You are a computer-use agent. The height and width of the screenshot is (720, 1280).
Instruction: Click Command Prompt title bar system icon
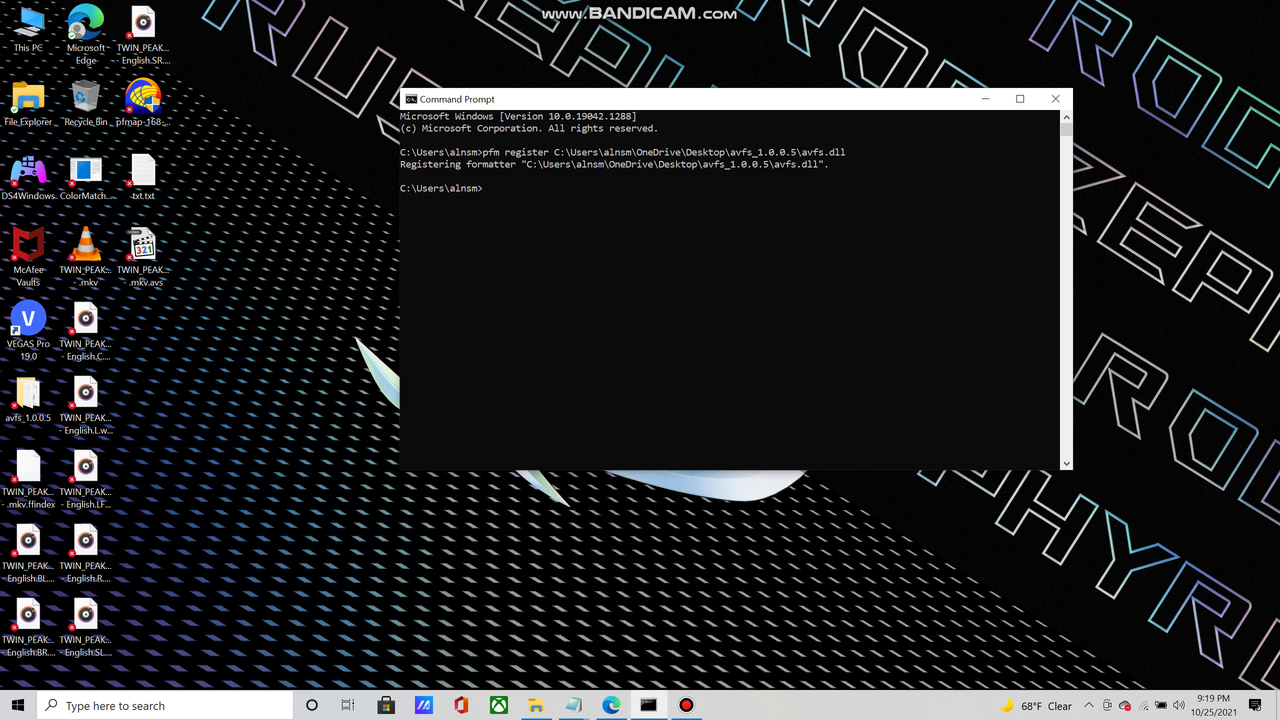(x=410, y=99)
